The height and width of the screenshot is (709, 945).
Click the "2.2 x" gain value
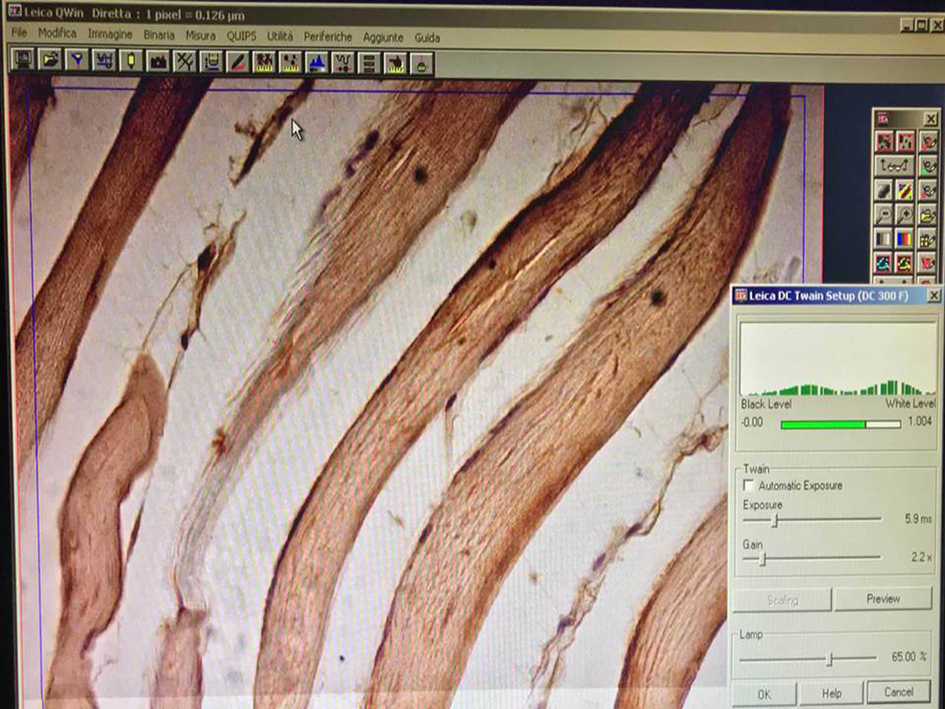(x=921, y=557)
